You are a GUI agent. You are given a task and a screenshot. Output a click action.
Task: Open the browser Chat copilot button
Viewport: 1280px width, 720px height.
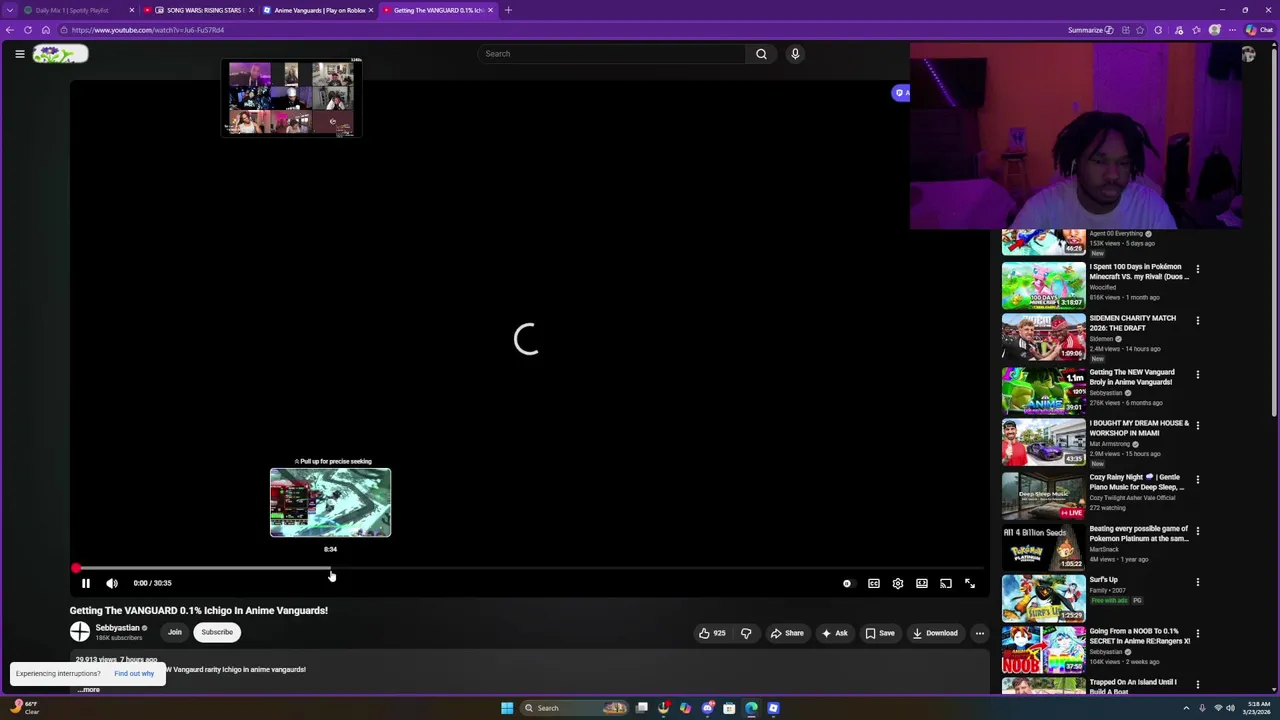pos(1258,30)
